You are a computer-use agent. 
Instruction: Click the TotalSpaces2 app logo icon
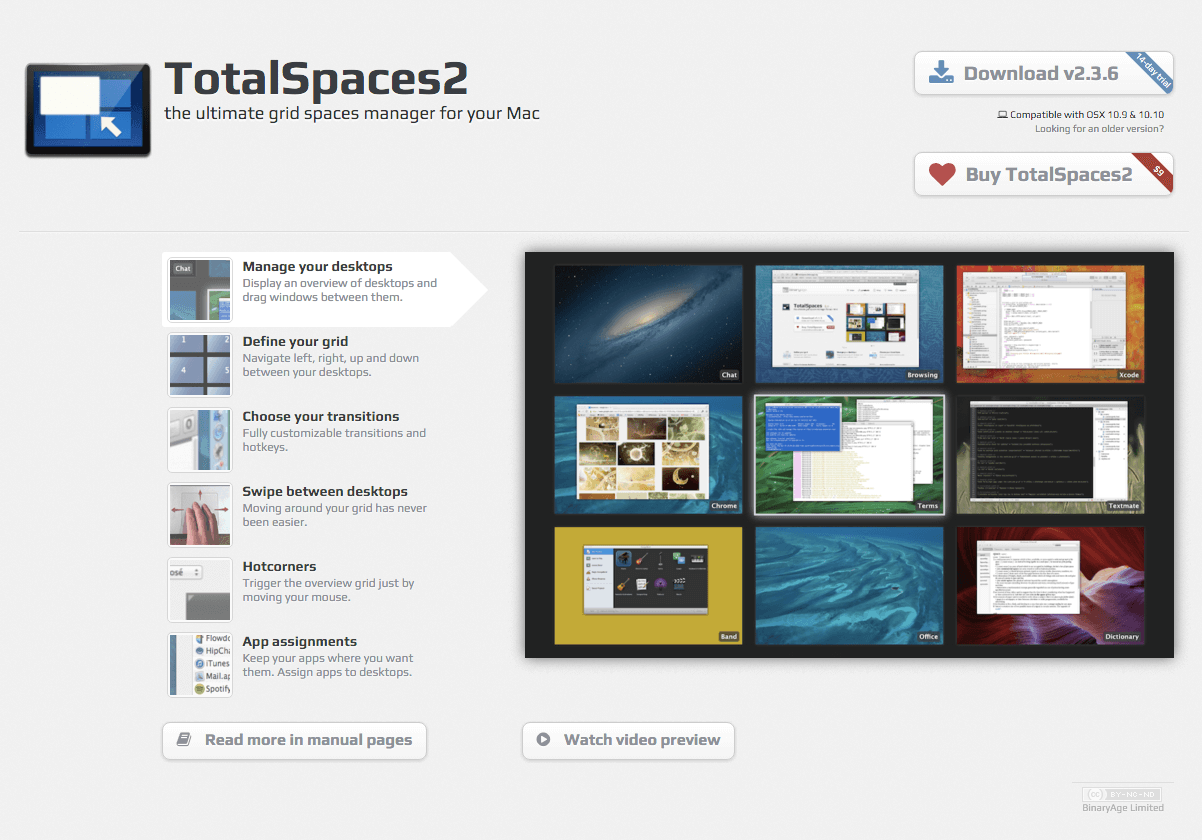tap(88, 110)
